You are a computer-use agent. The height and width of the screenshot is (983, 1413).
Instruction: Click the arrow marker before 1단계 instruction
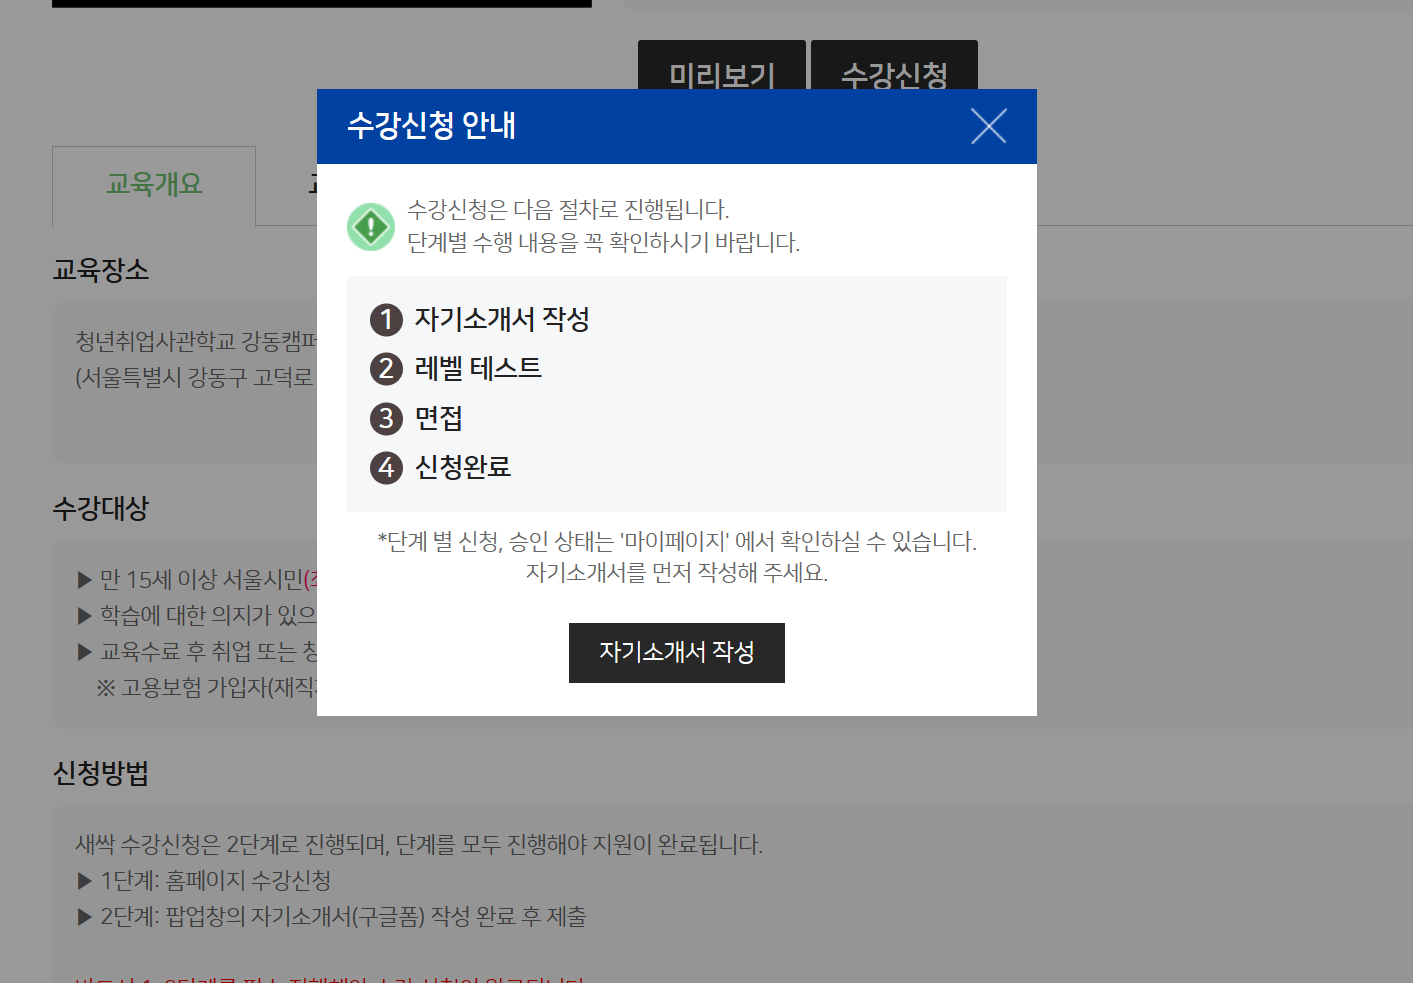pyautogui.click(x=83, y=880)
